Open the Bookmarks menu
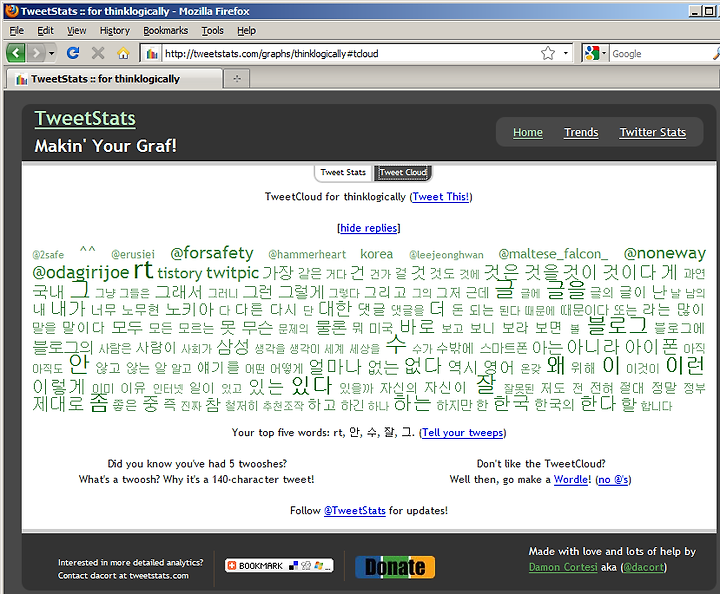The image size is (720, 594). (x=165, y=31)
